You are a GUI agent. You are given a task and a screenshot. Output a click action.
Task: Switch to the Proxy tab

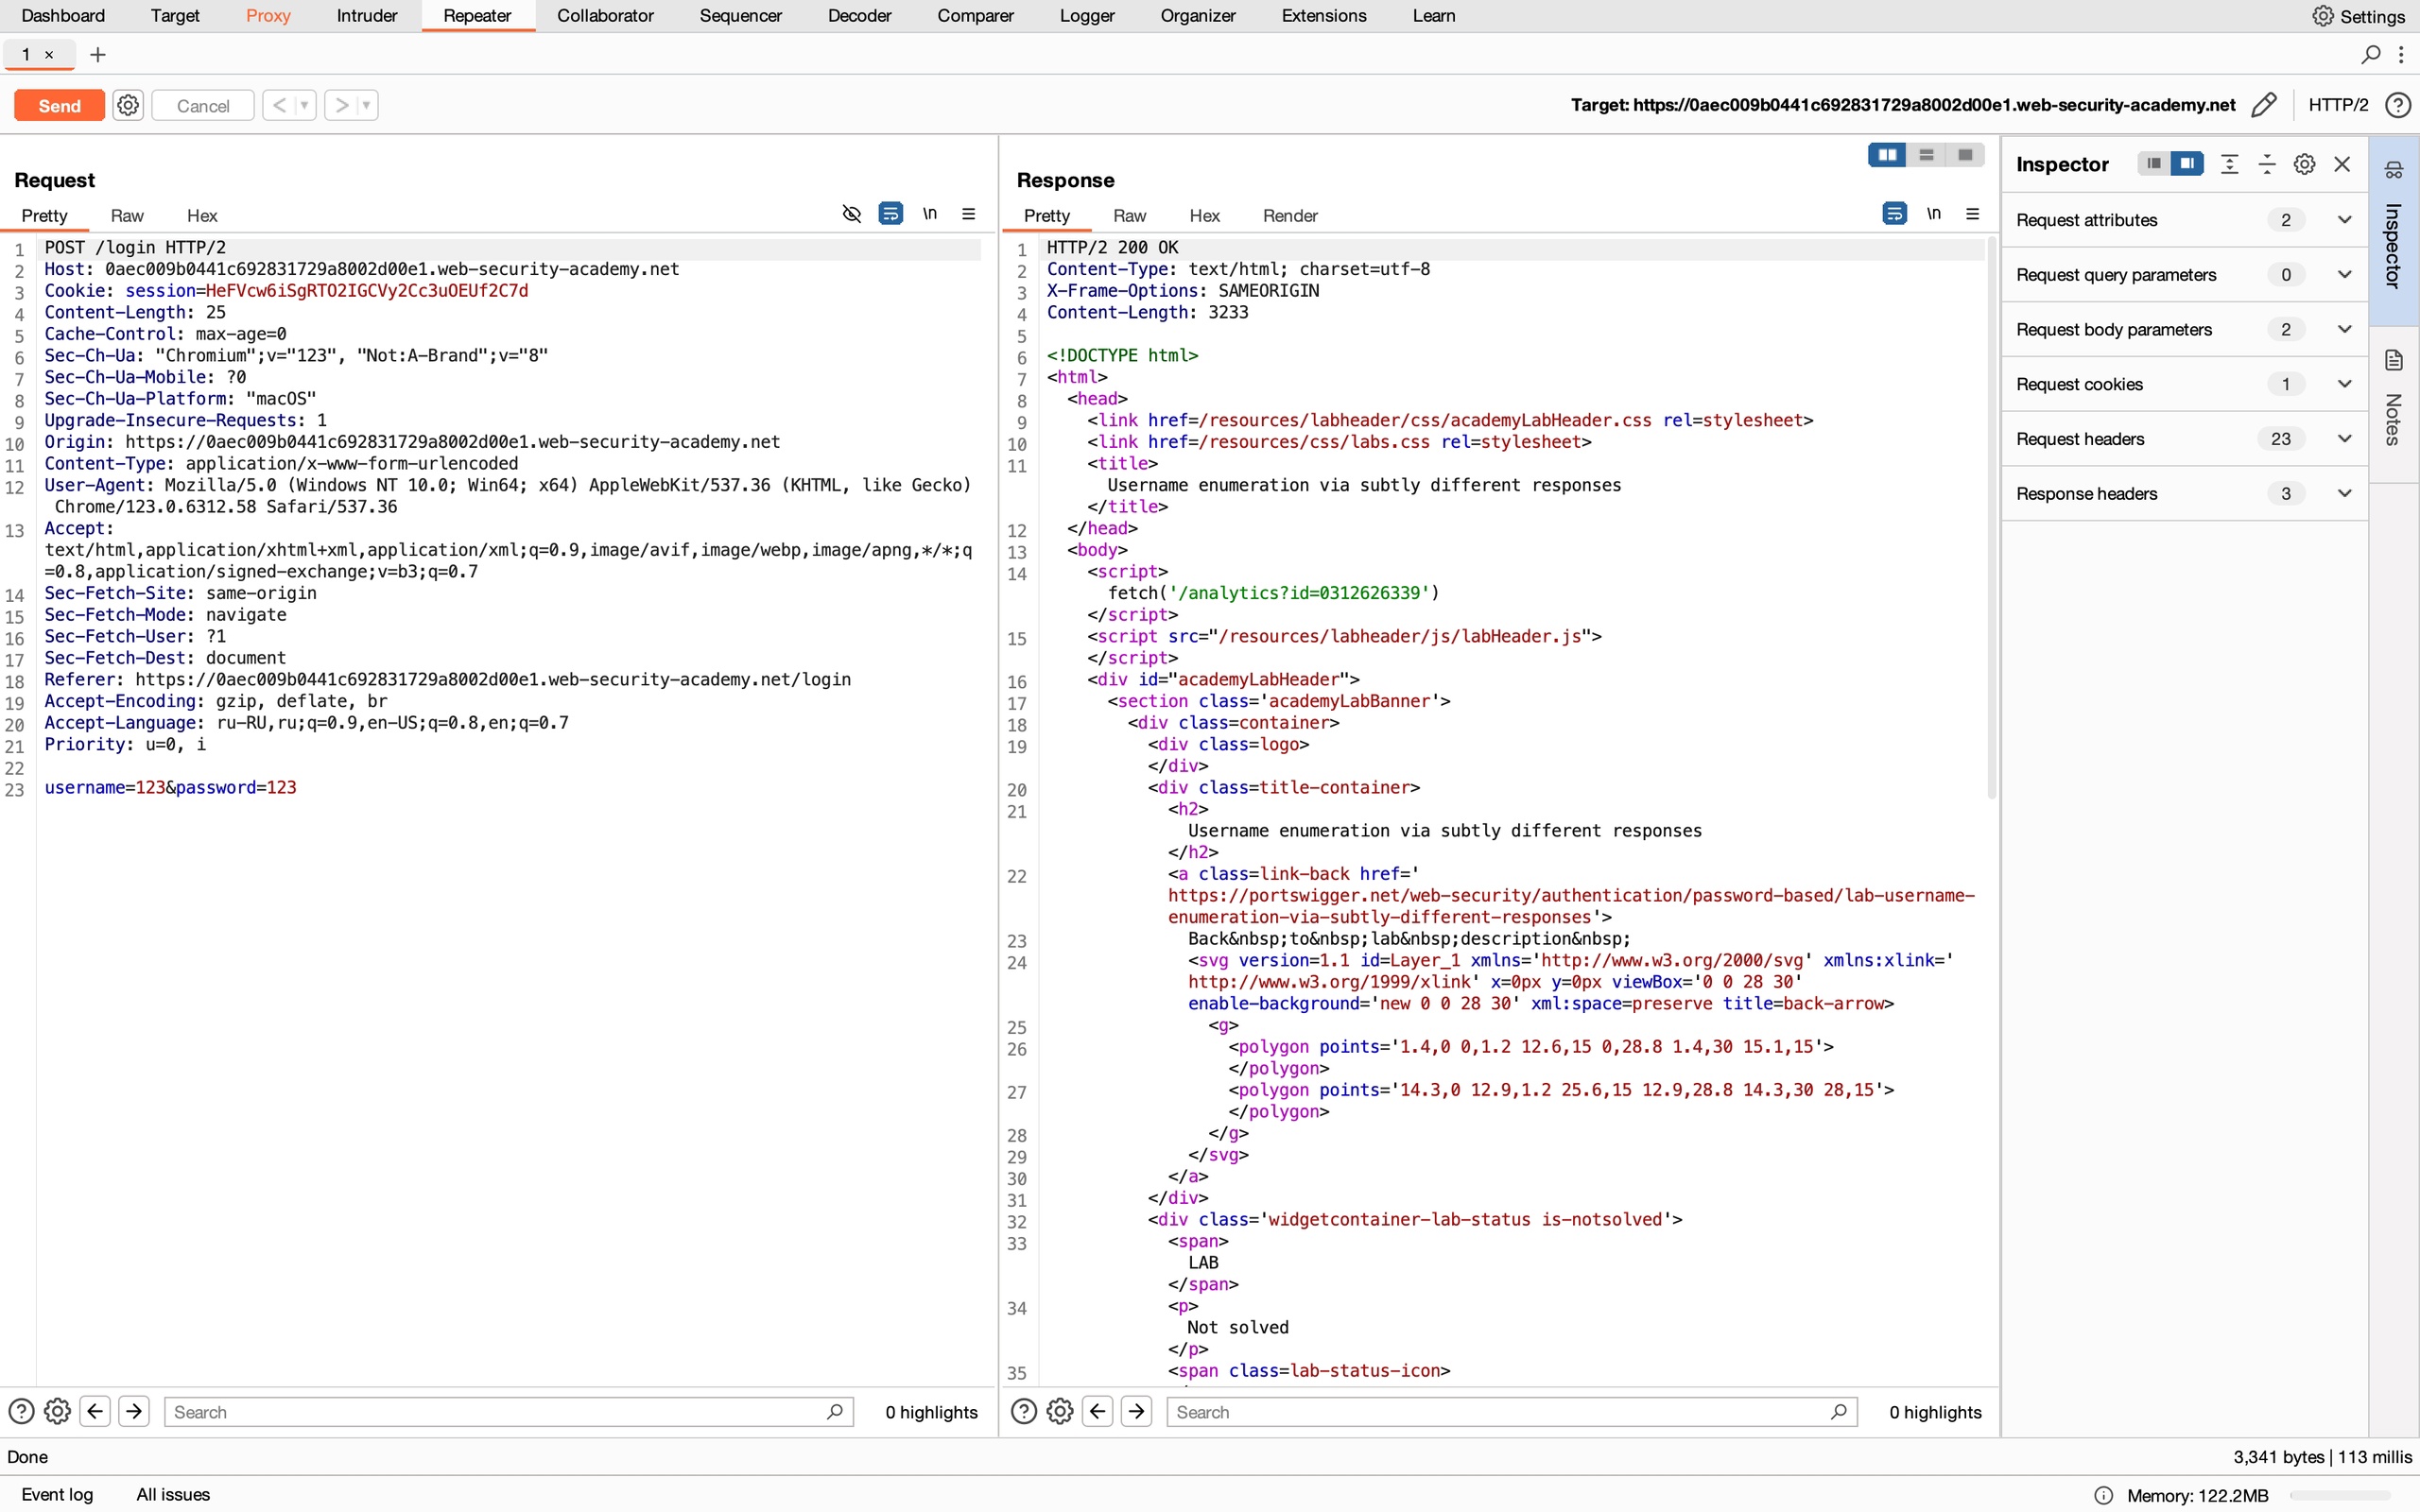[268, 16]
